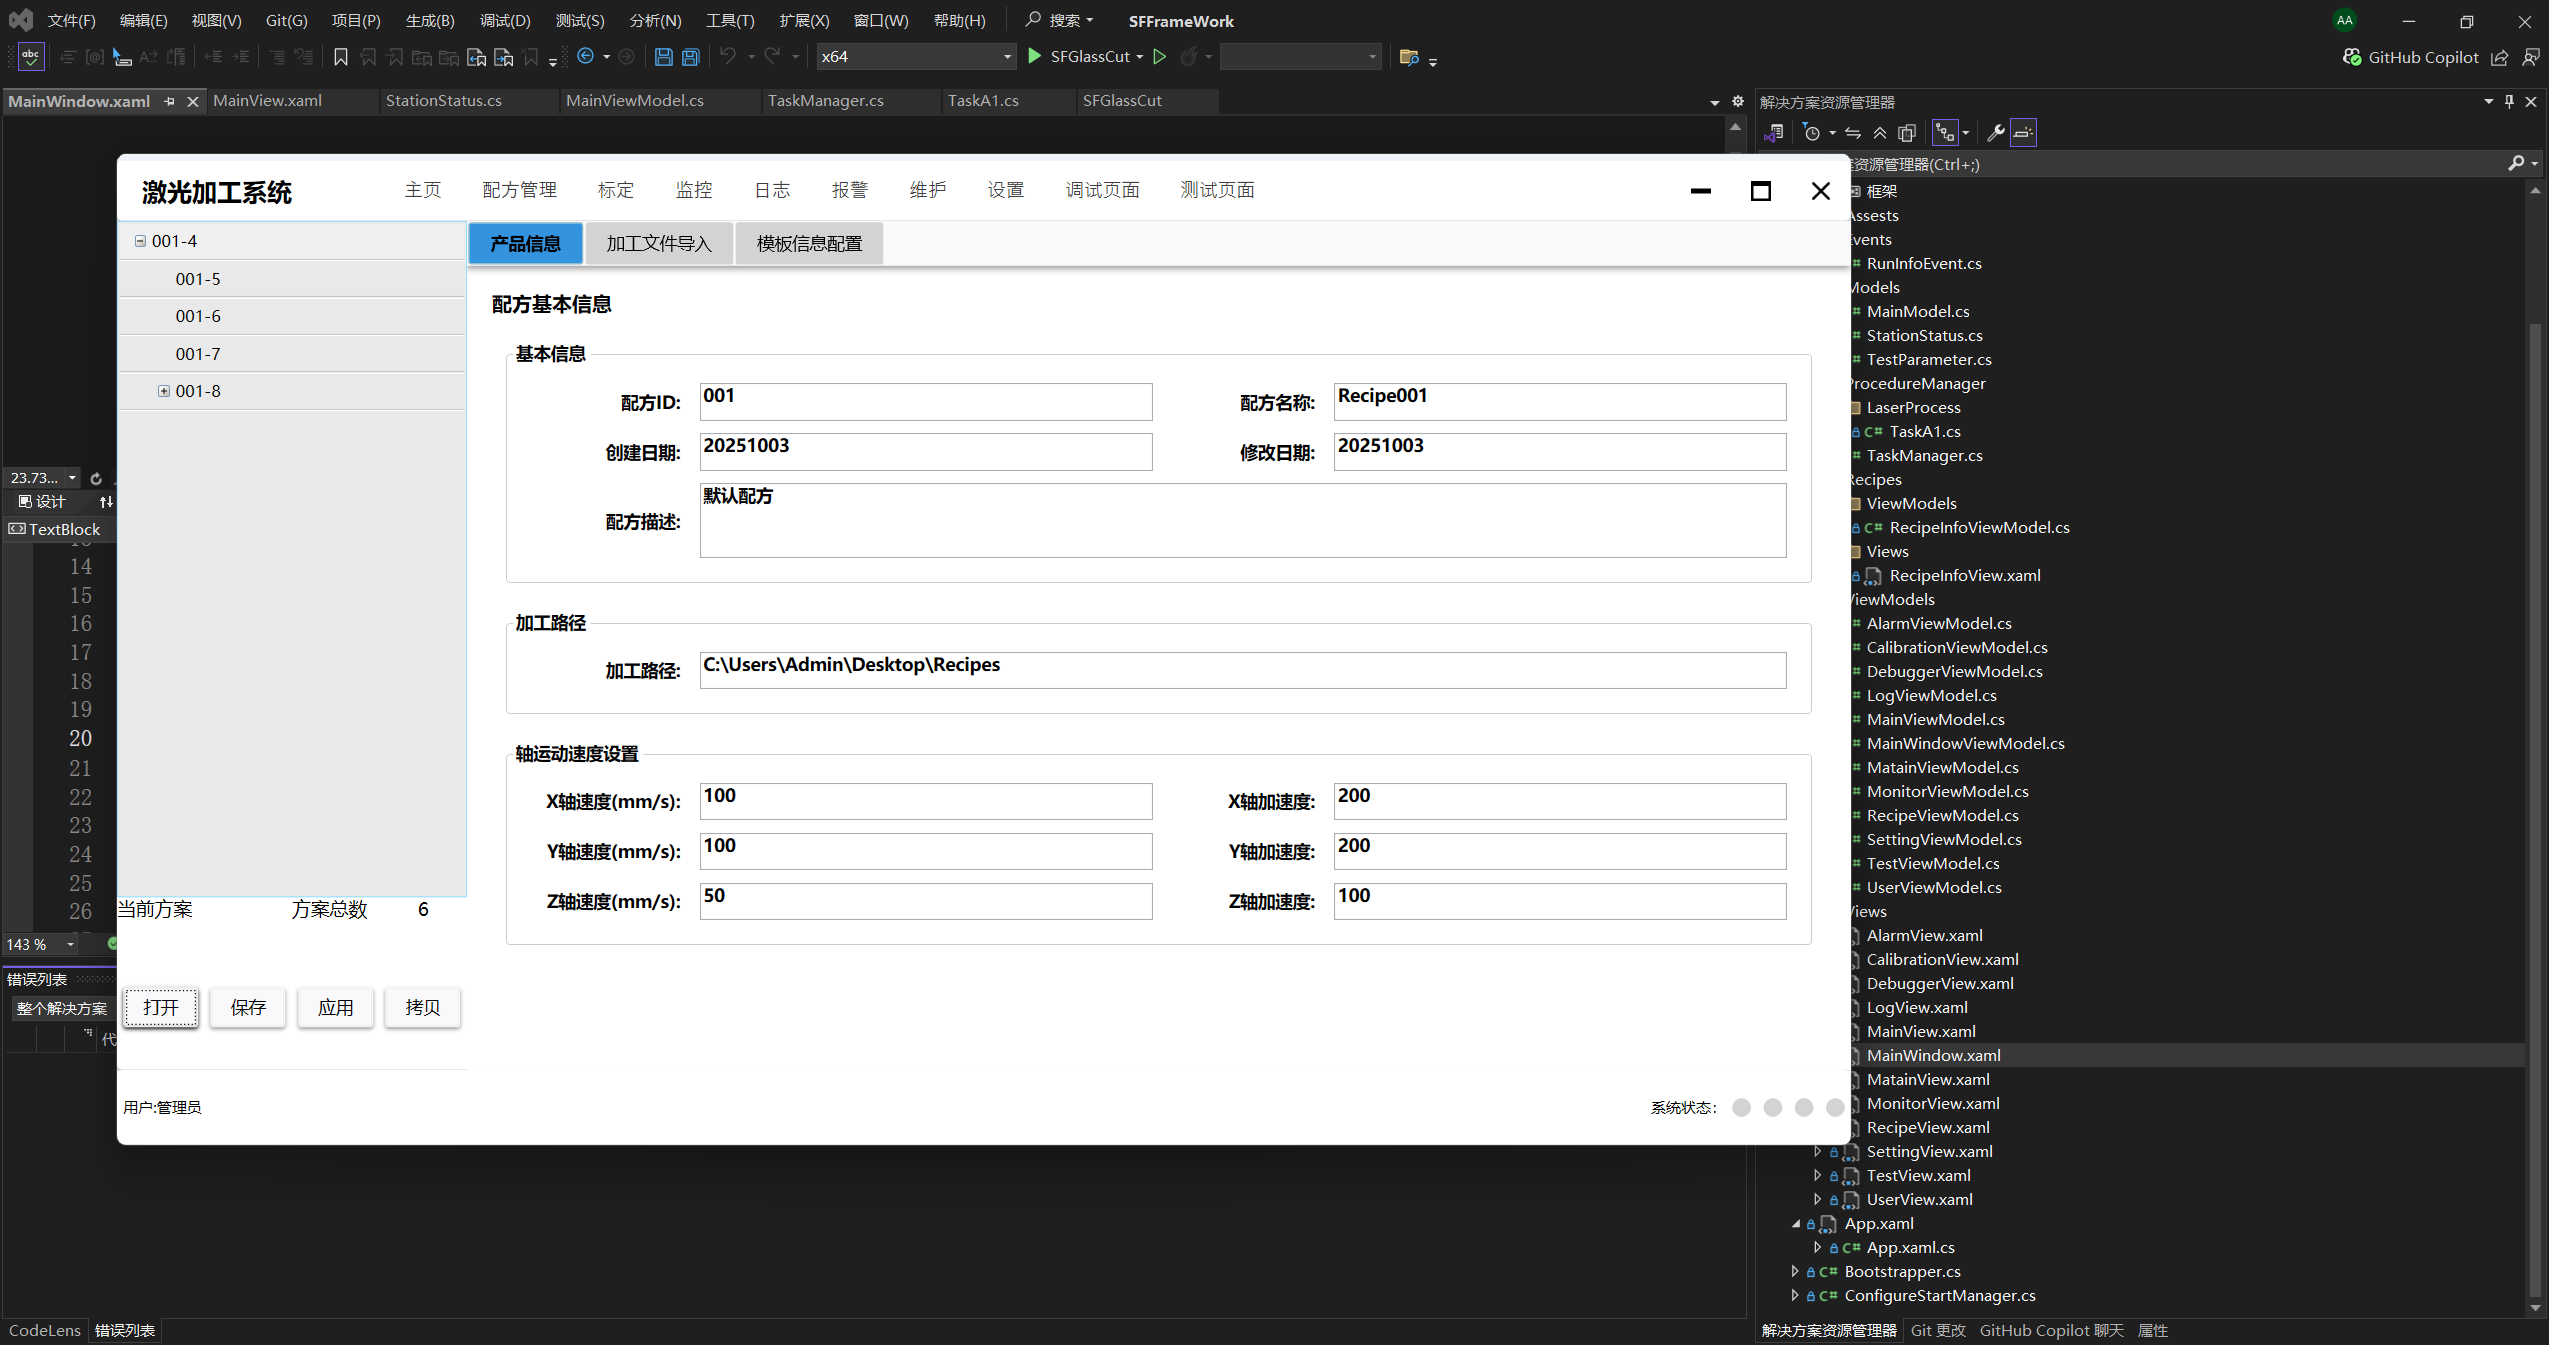Collapse the 001-4 tree node
Image resolution: width=2549 pixels, height=1345 pixels.
click(x=140, y=241)
